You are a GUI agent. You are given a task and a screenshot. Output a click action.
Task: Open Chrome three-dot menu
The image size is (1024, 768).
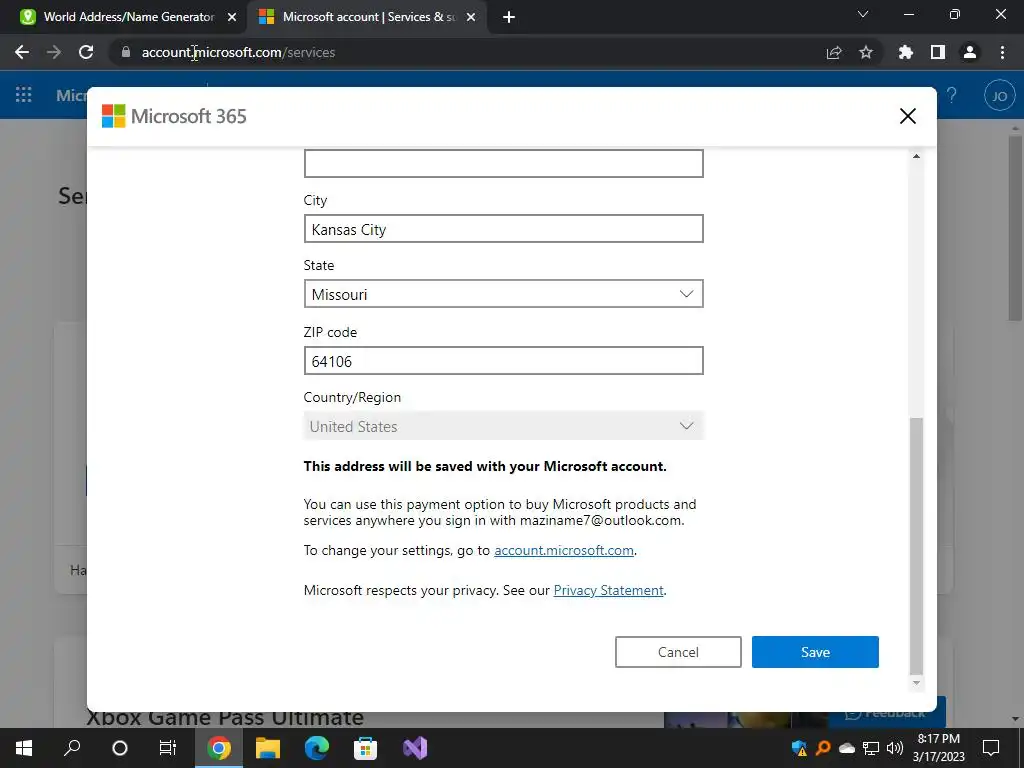(1002, 52)
